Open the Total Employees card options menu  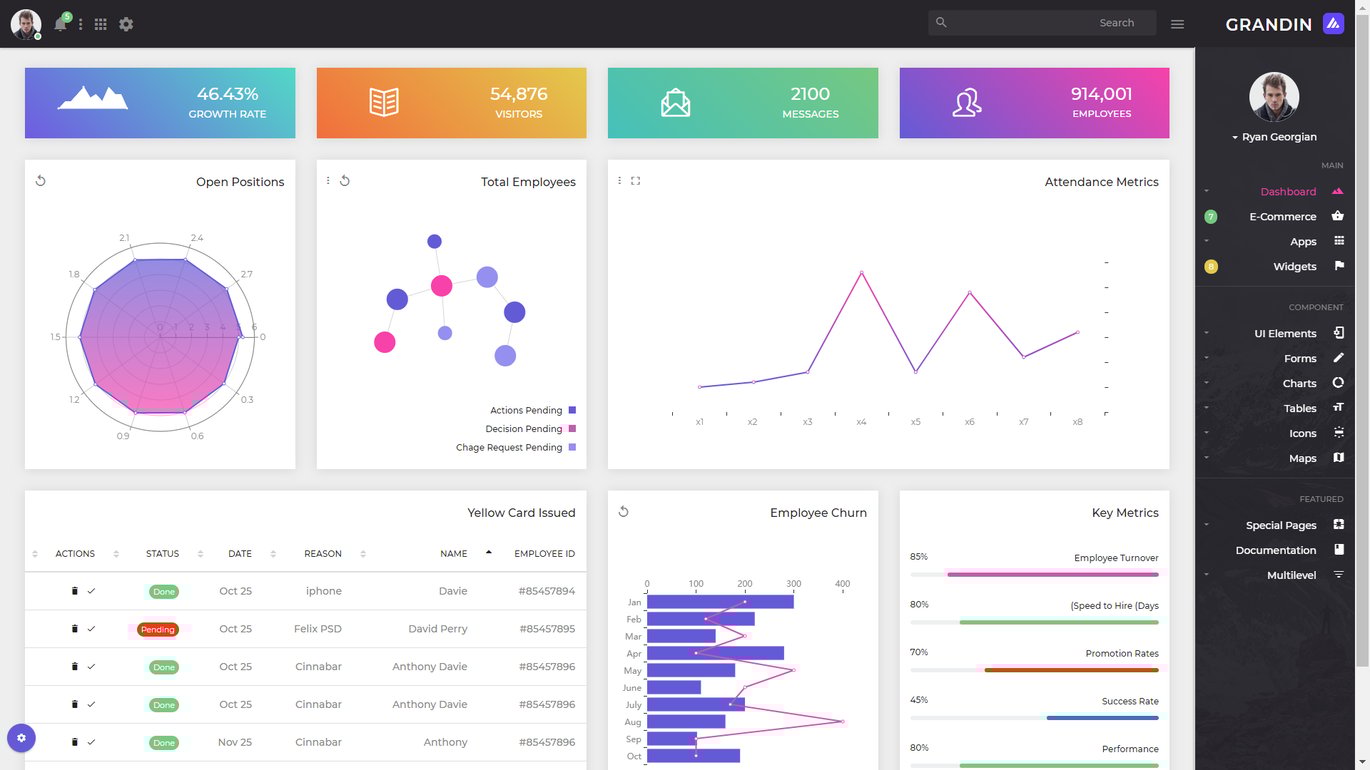(x=328, y=181)
